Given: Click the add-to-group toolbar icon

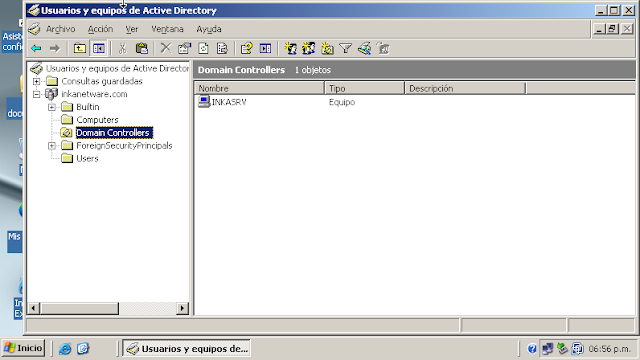Looking at the screenshot, I should click(383, 49).
